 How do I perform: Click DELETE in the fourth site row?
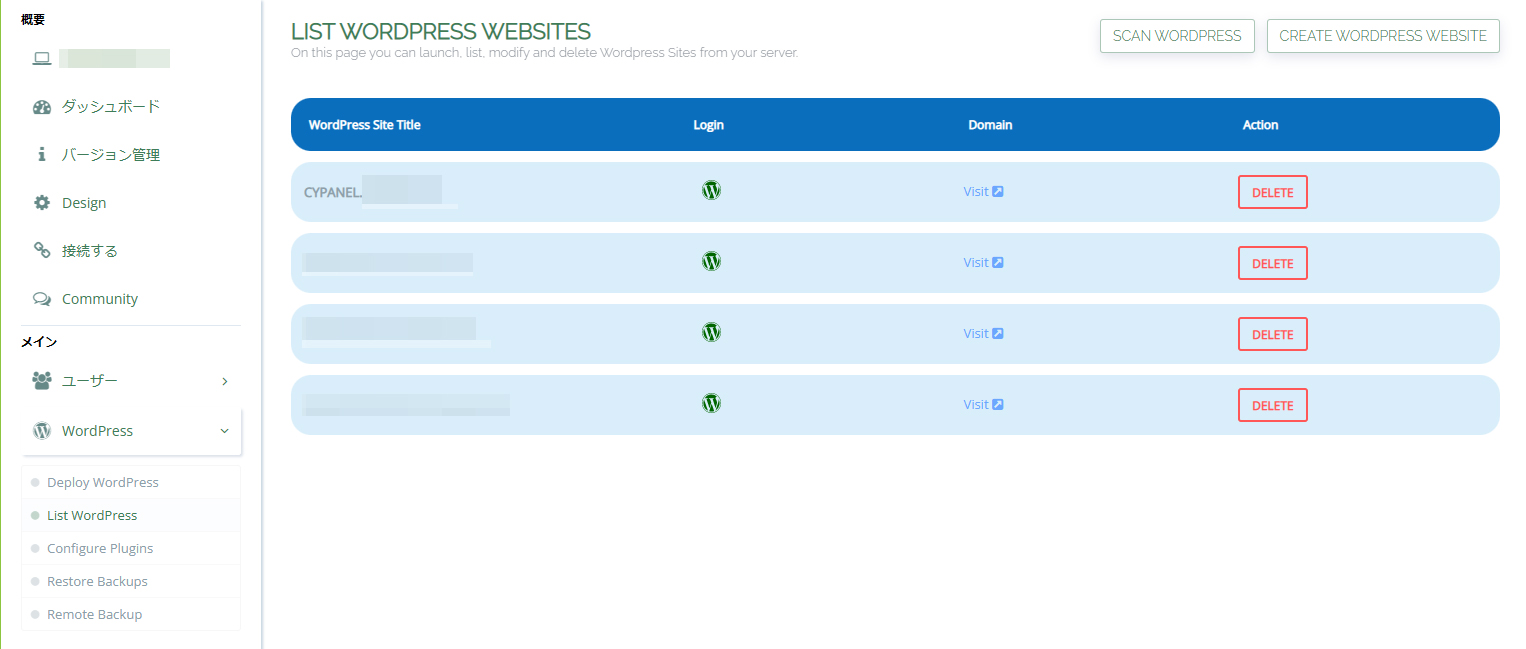pos(1272,405)
